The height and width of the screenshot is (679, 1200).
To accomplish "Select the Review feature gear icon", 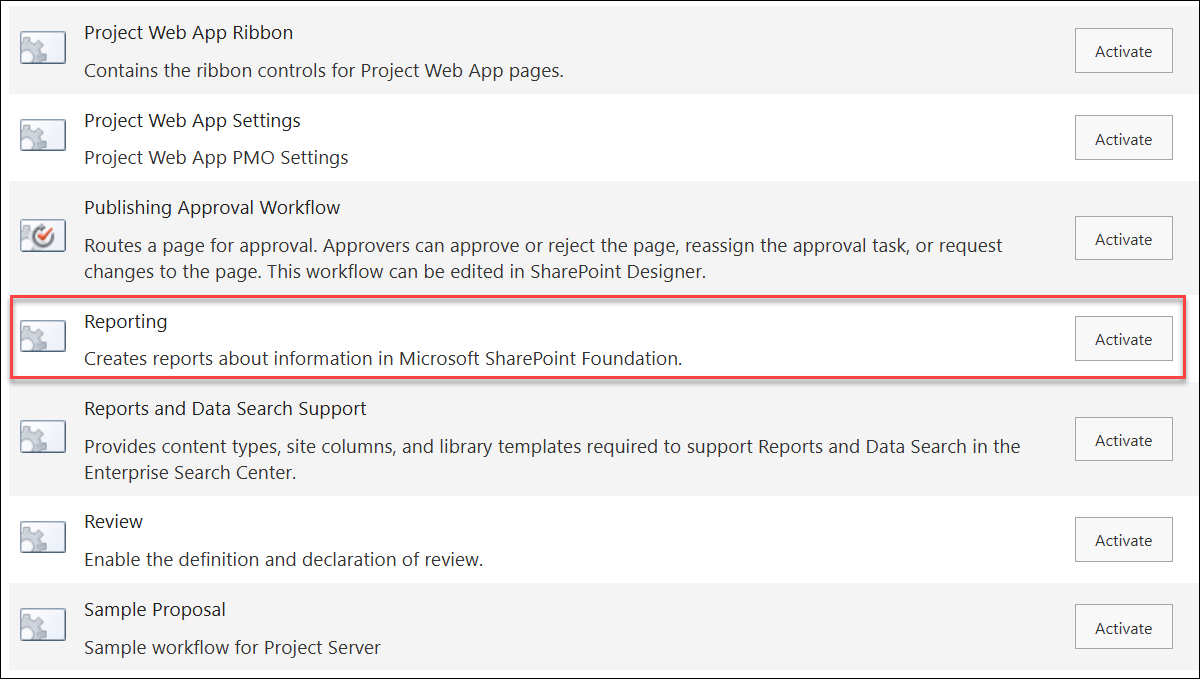I will (x=42, y=536).
